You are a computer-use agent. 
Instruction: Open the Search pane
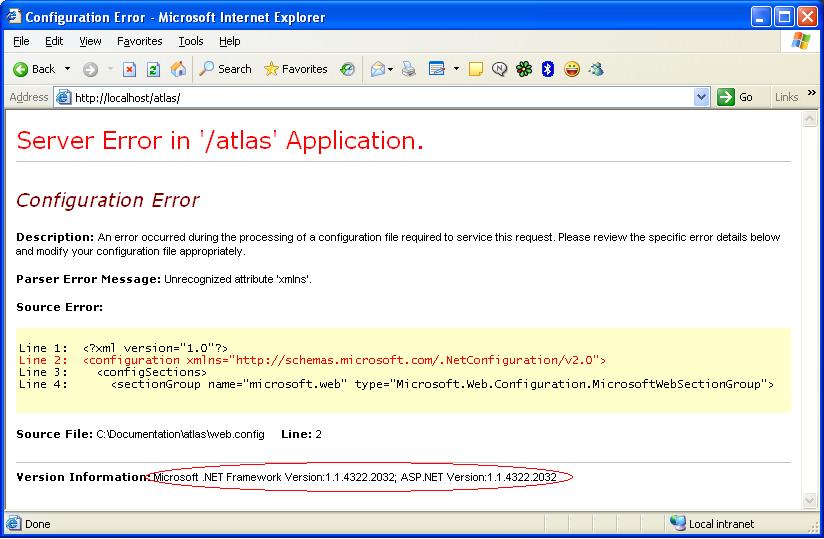pos(225,69)
